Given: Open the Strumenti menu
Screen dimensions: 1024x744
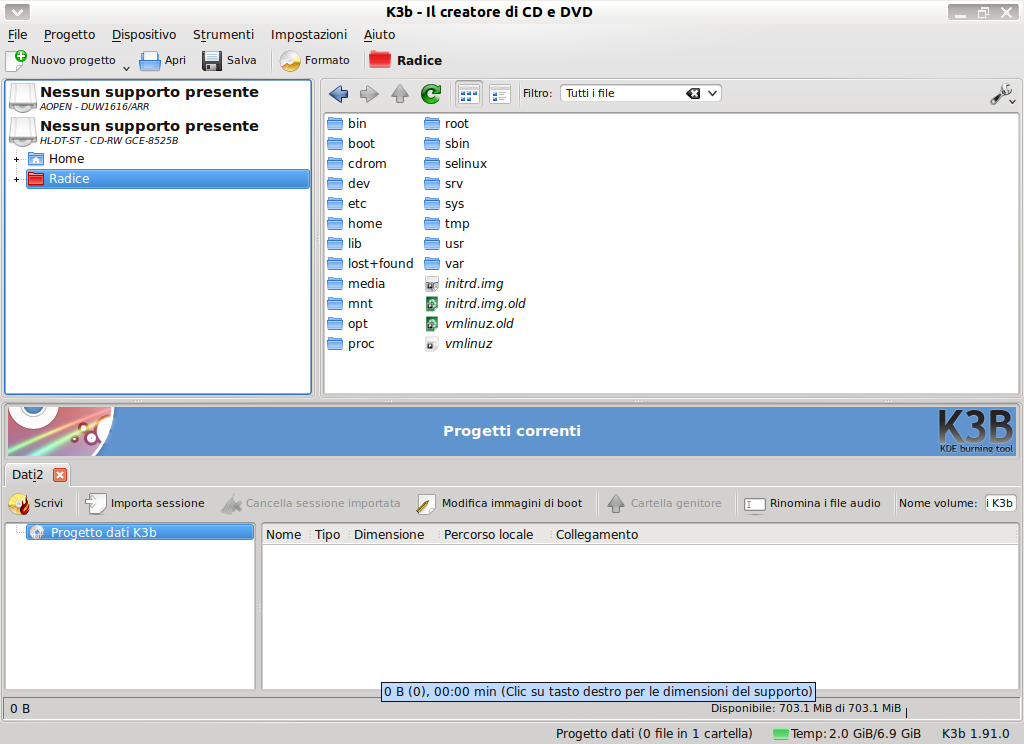Looking at the screenshot, I should click(x=223, y=34).
